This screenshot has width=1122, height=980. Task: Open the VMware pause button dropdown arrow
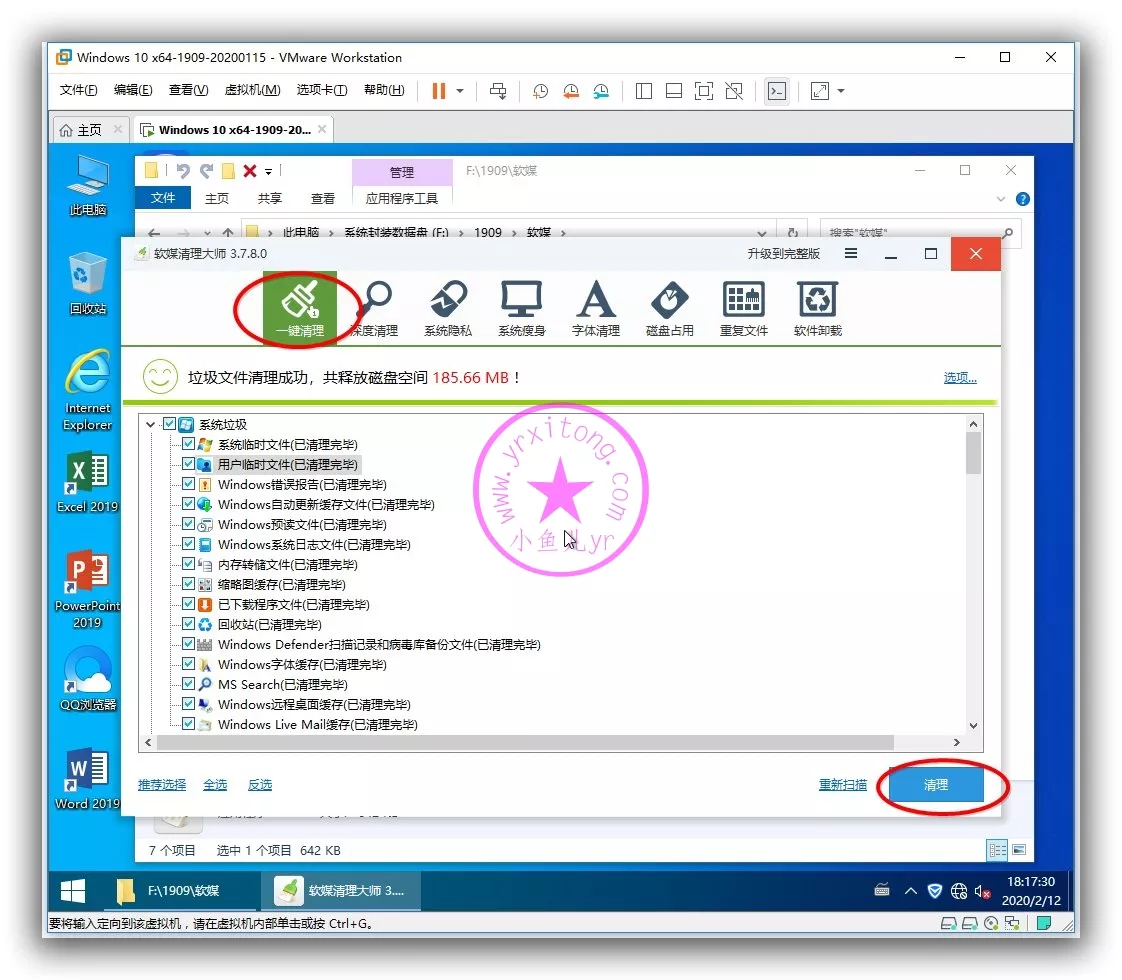[x=460, y=91]
